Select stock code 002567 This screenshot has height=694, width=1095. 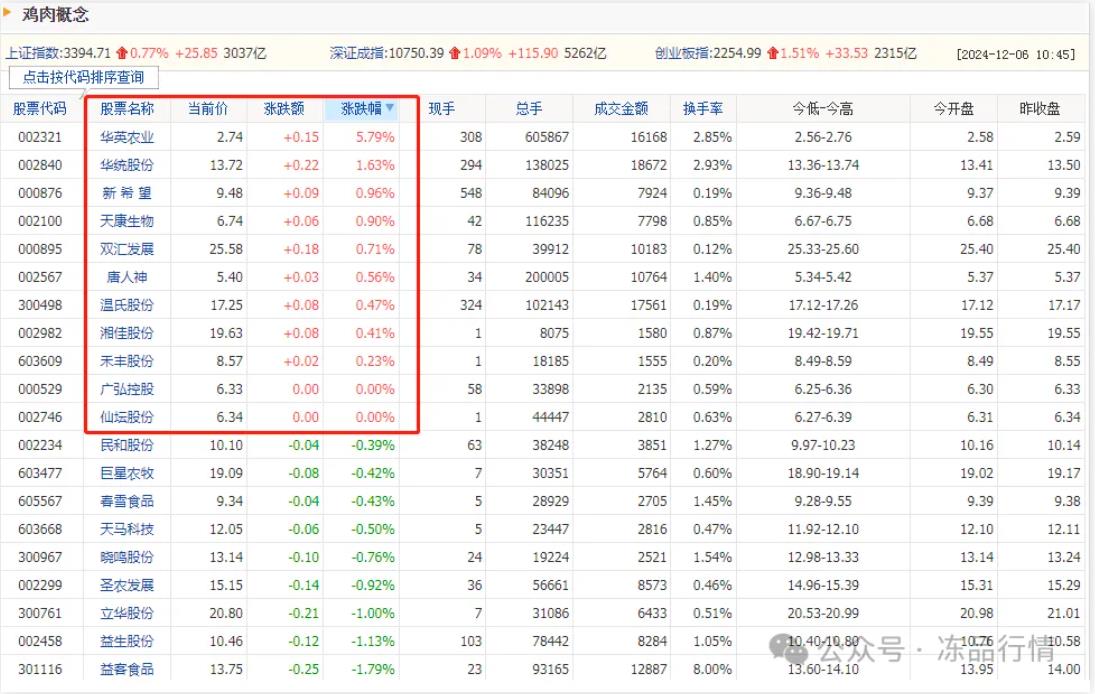point(40,277)
